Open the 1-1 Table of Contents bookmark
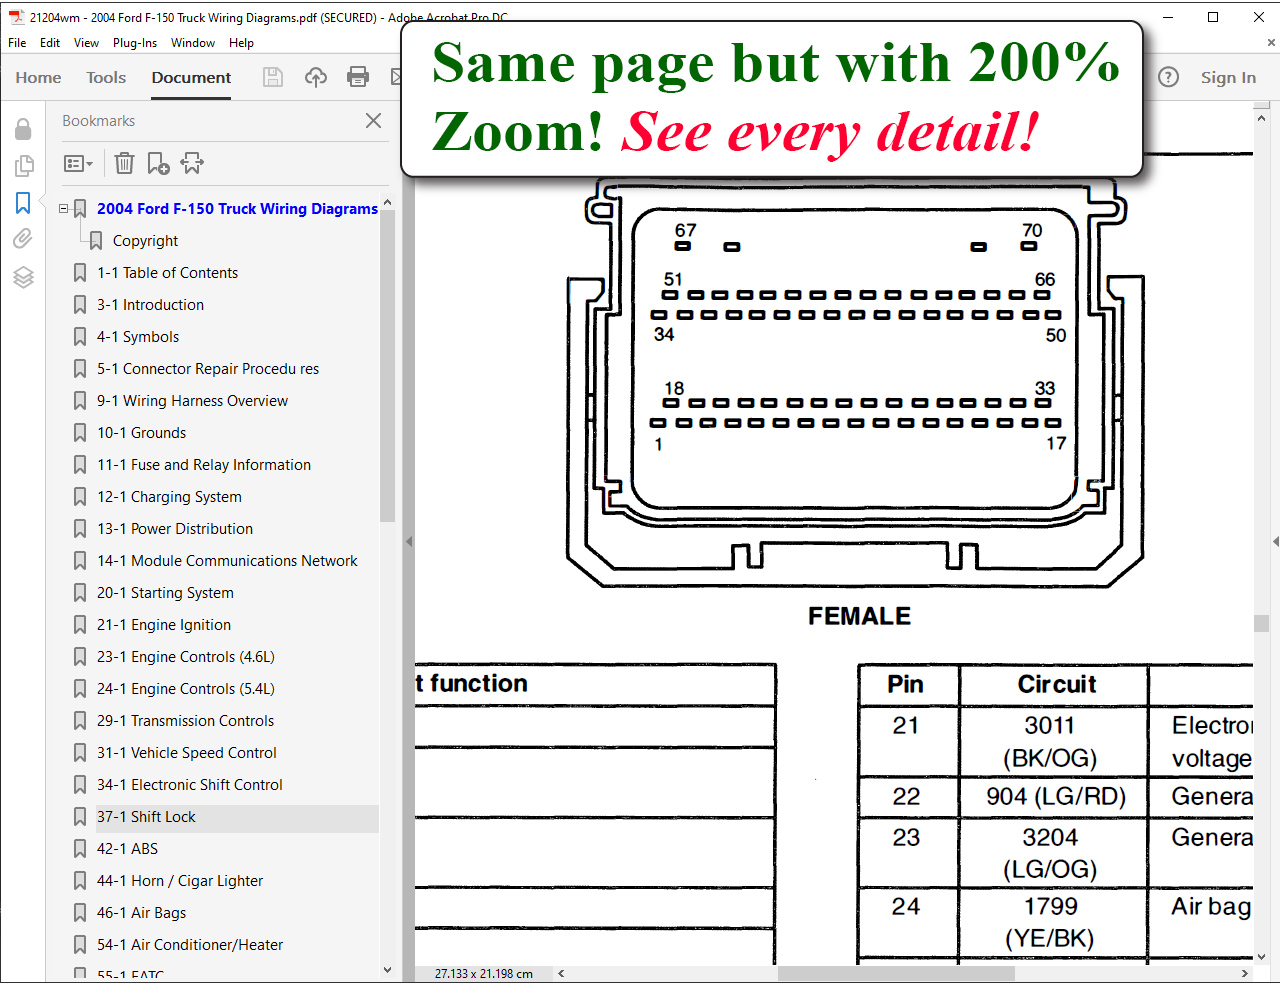Screen dimensions: 1280x984 click(x=167, y=273)
